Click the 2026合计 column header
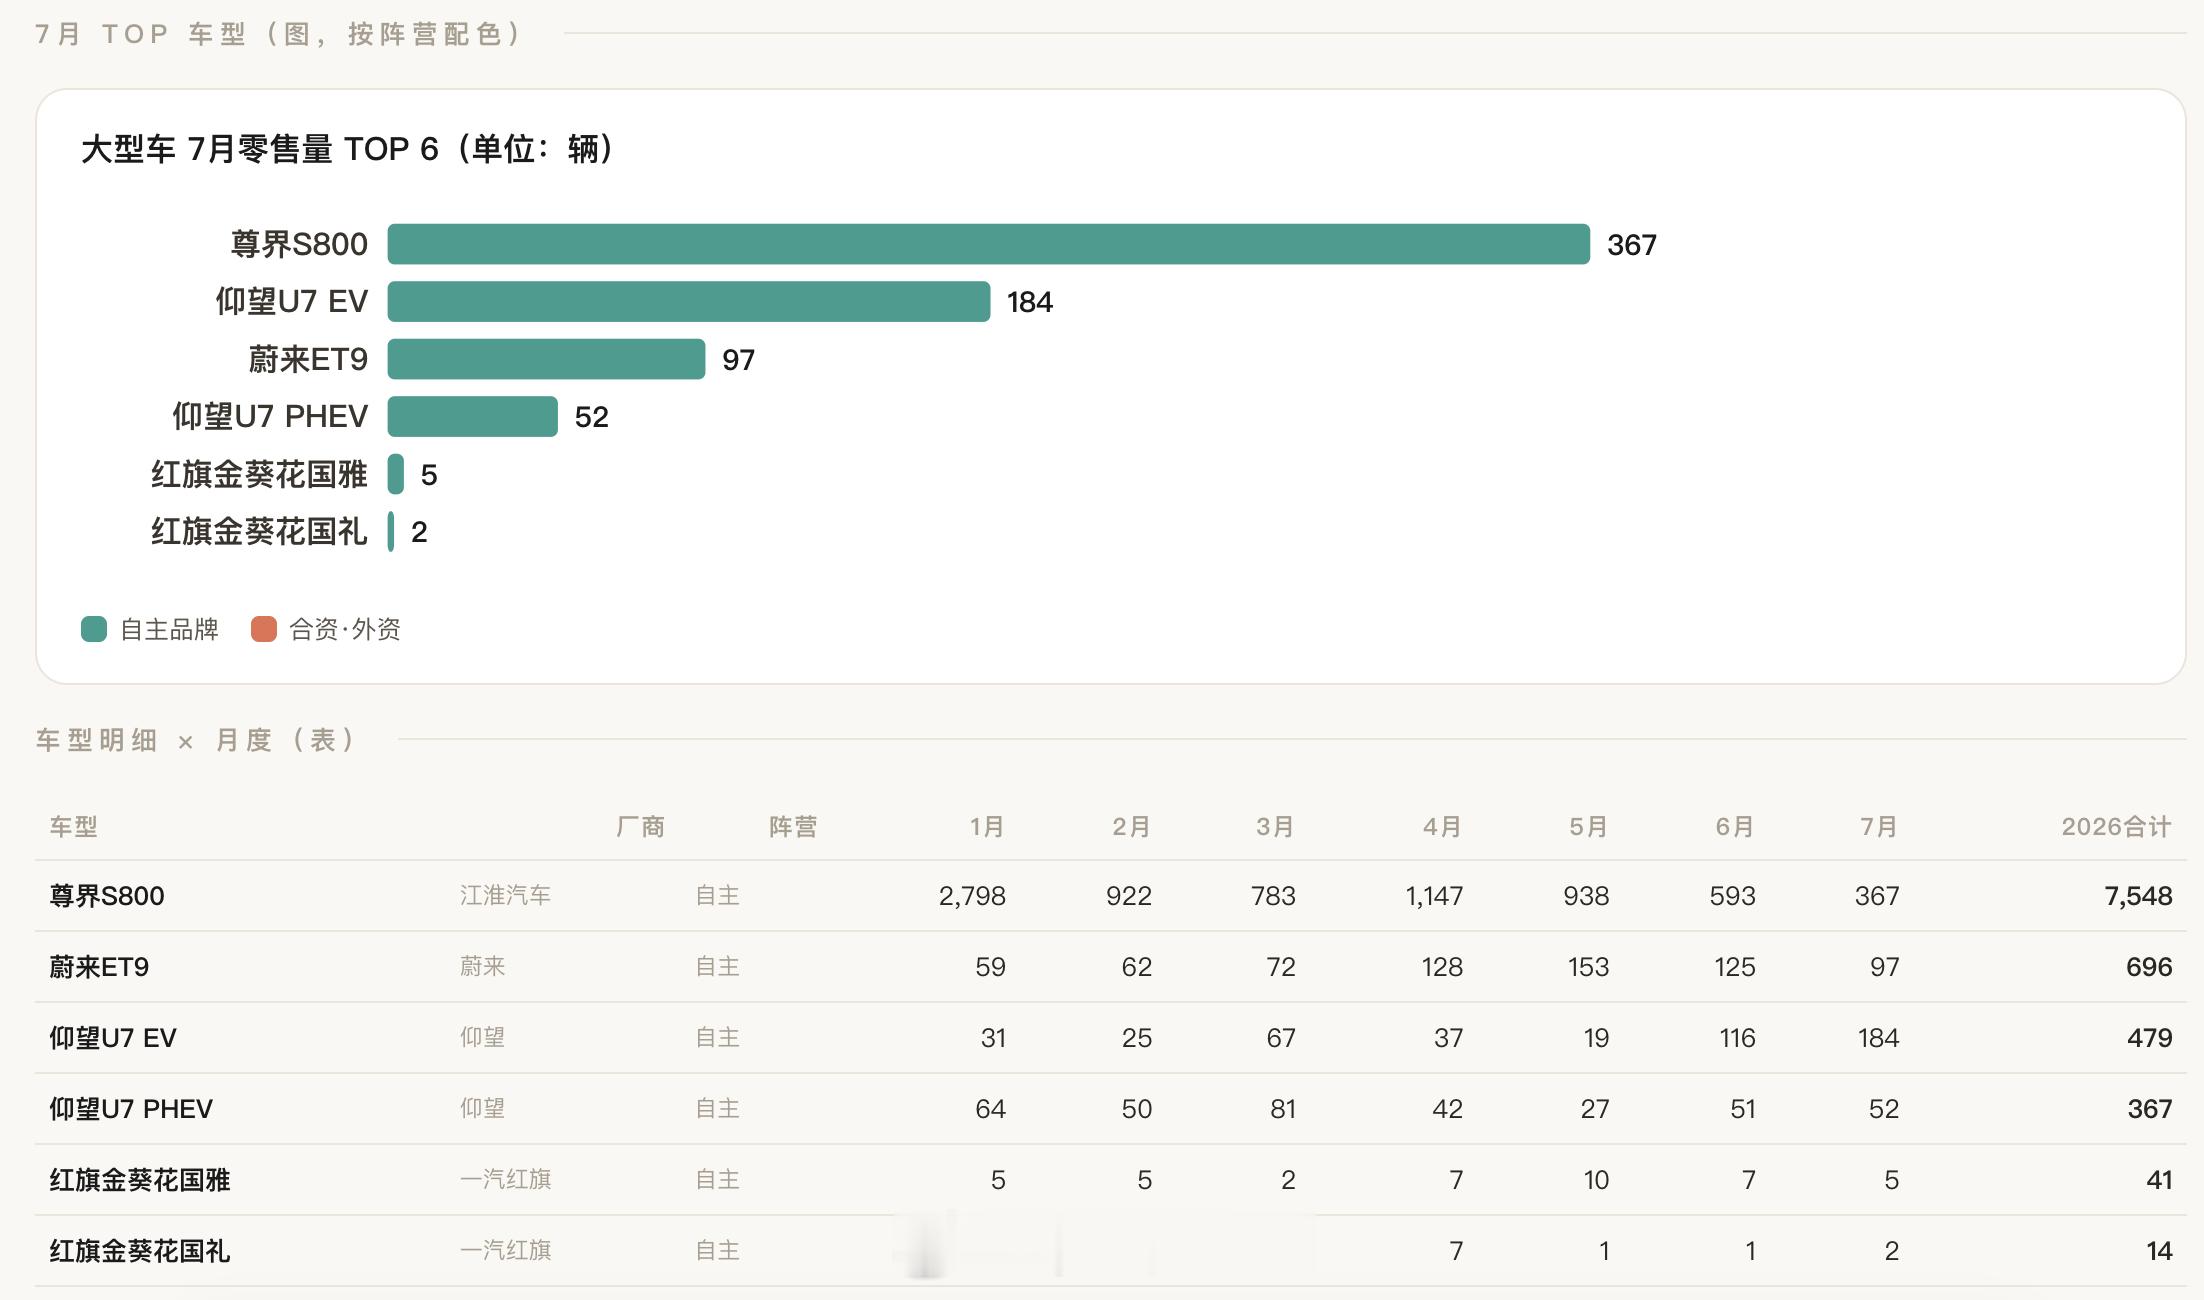 point(2116,827)
